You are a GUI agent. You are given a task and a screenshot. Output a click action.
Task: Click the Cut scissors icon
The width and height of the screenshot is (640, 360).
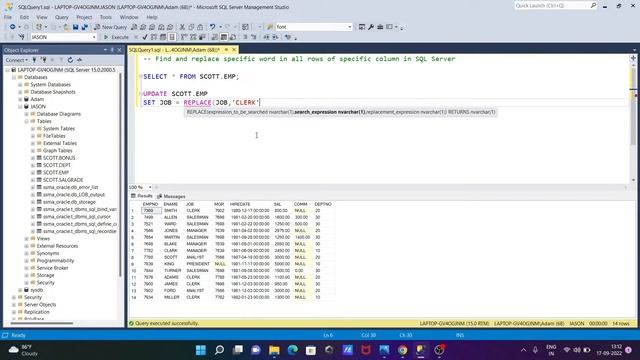coord(182,27)
